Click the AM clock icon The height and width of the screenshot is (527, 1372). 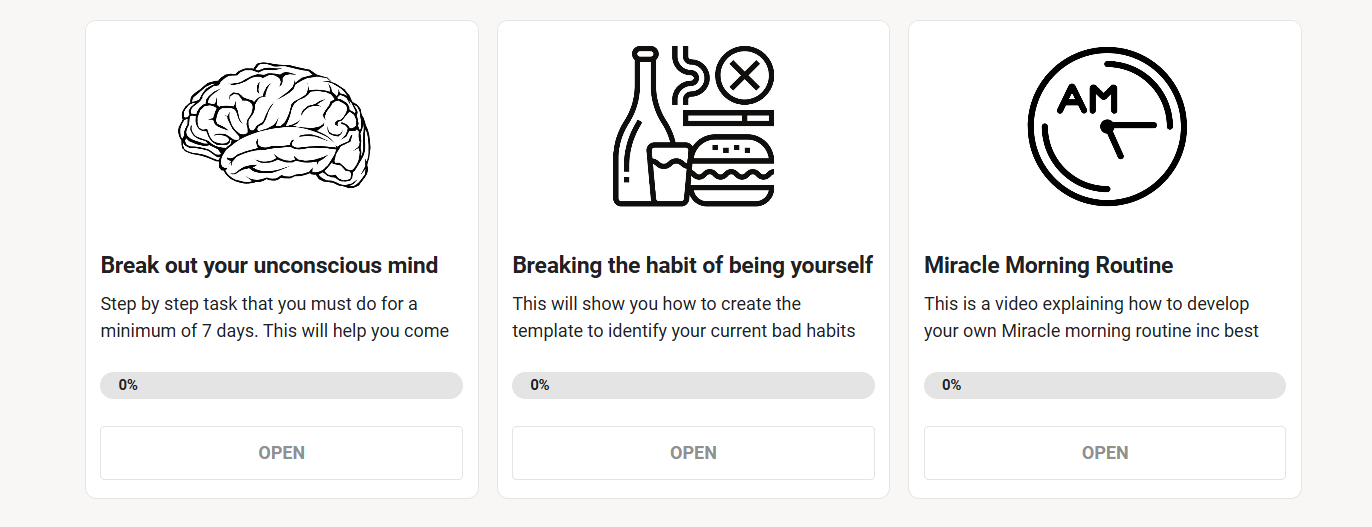(x=1106, y=125)
